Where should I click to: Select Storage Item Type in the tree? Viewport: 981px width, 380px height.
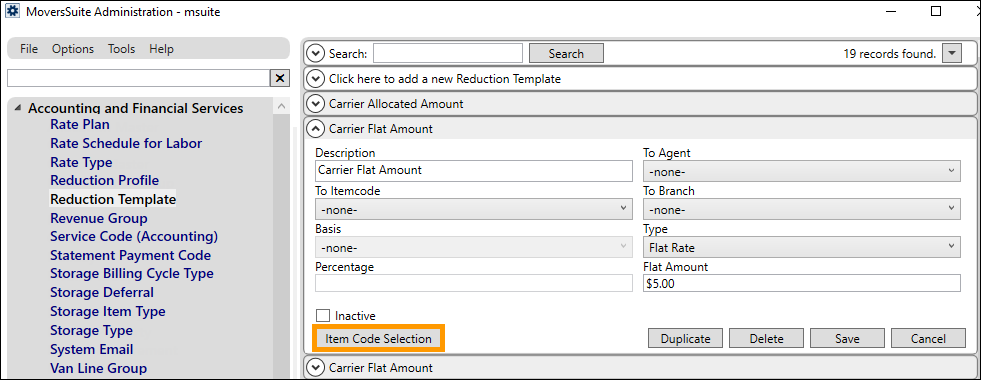tap(108, 311)
